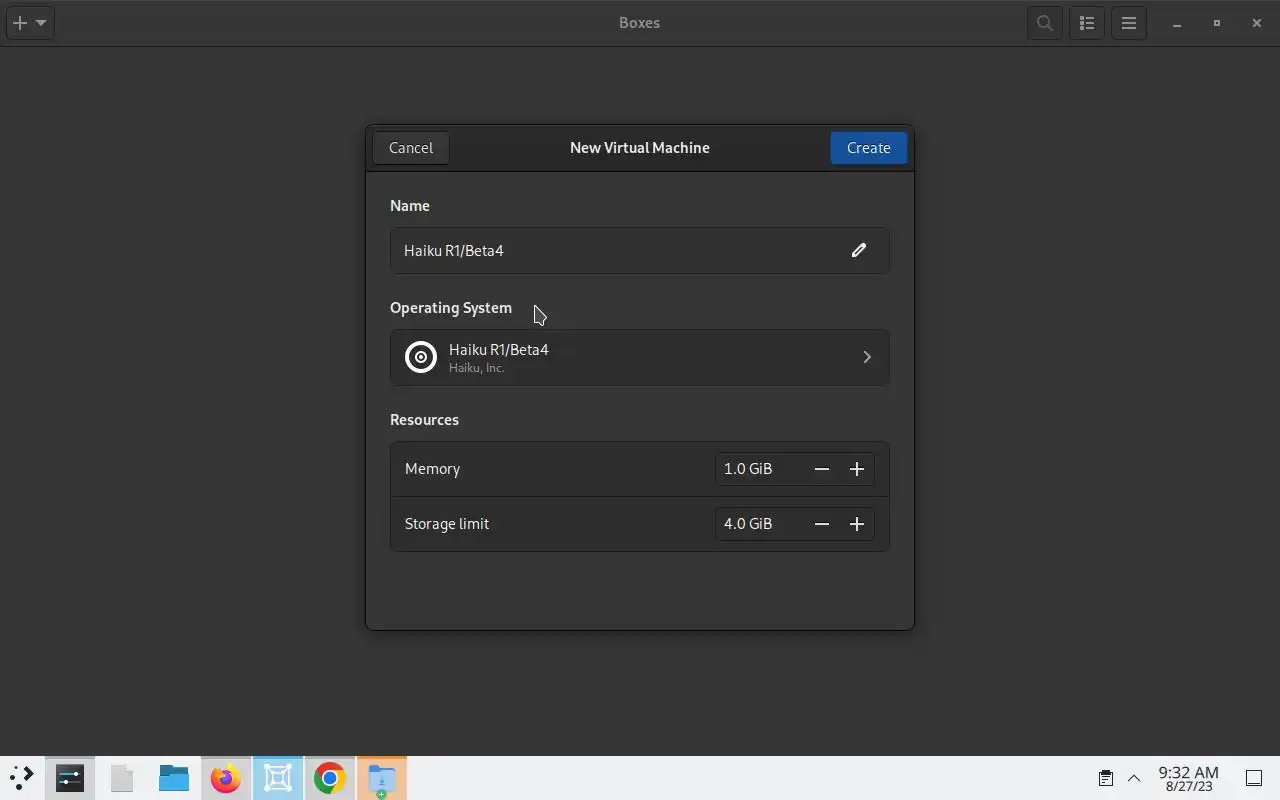Image resolution: width=1280 pixels, height=800 pixels.
Task: Cancel the New Virtual Machine dialog
Action: tap(411, 148)
